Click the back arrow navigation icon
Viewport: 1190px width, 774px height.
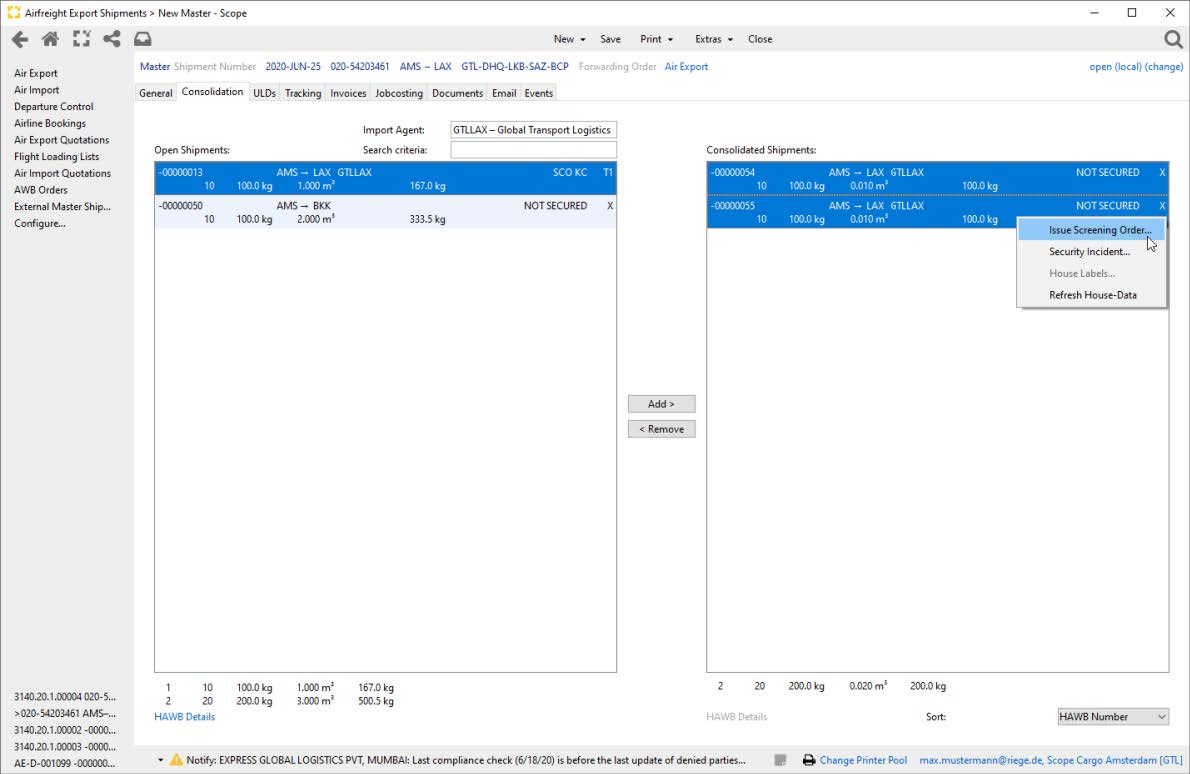pos(19,39)
